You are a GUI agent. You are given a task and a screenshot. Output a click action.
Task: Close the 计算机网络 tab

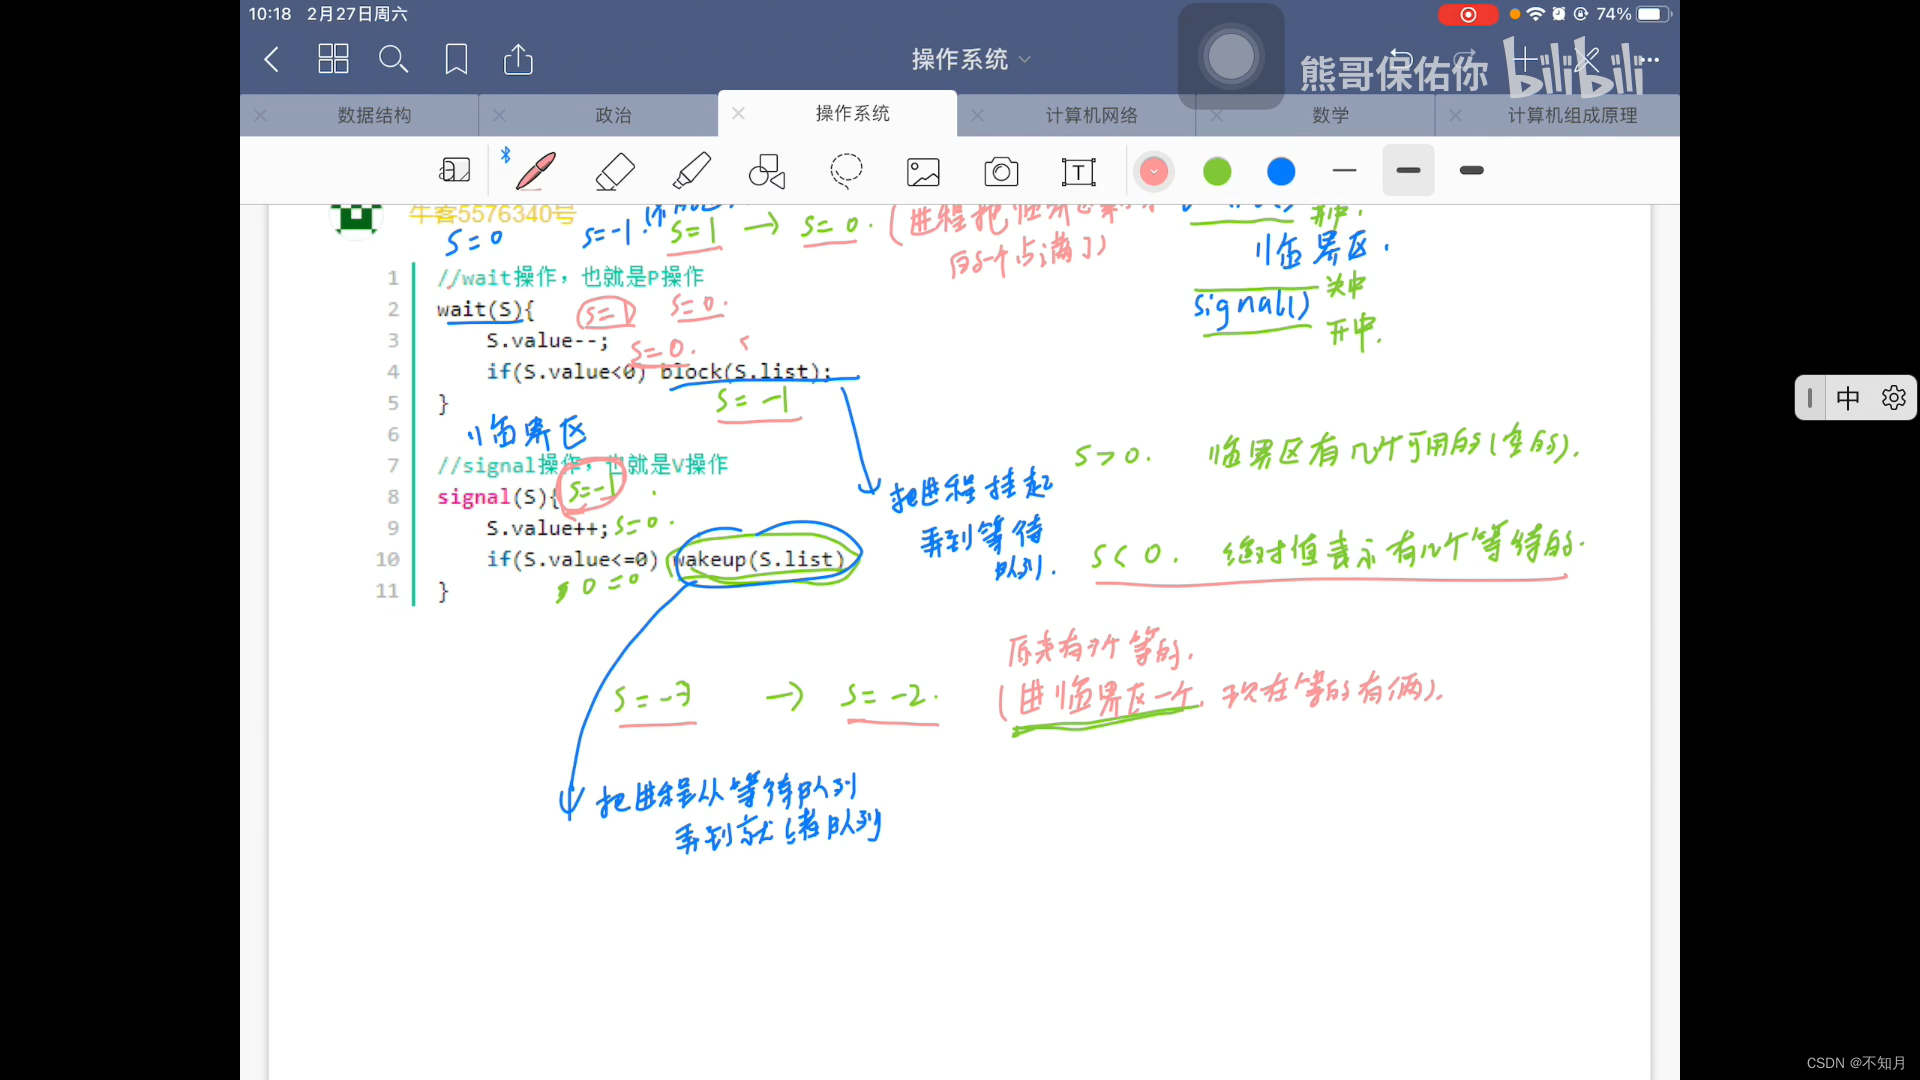(977, 115)
